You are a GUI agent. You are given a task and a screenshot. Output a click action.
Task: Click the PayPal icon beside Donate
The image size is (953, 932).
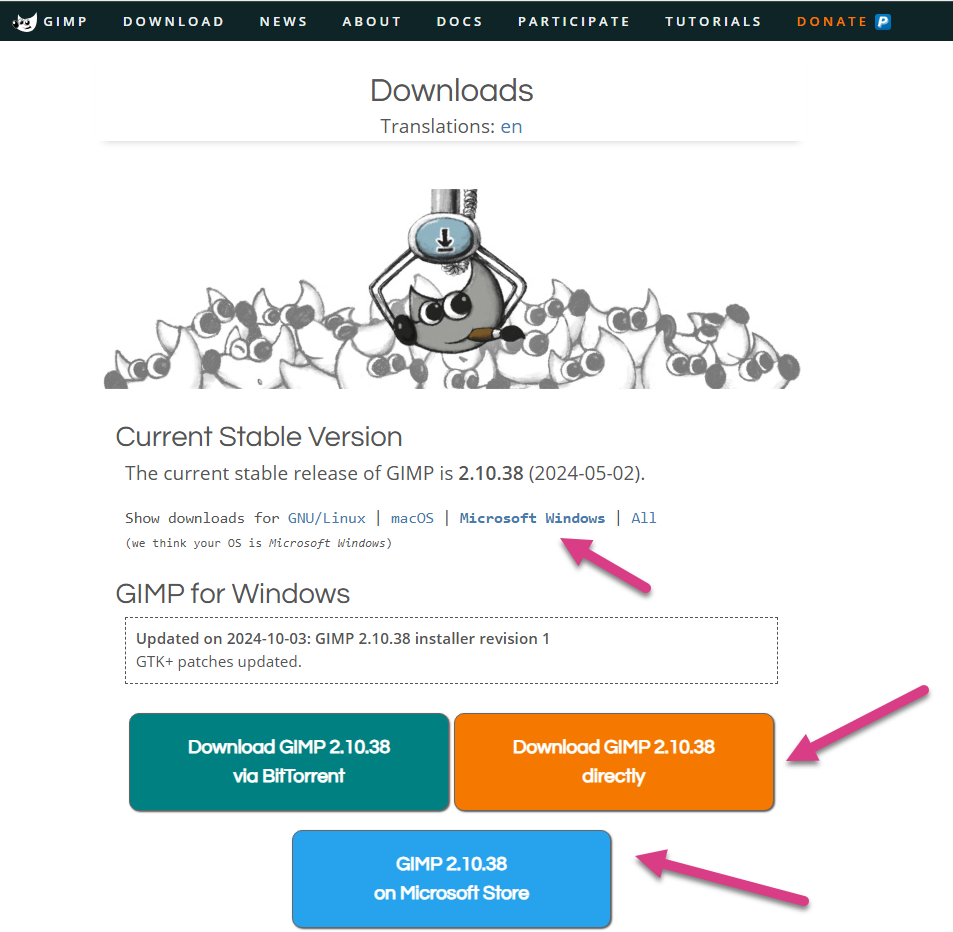click(x=882, y=22)
